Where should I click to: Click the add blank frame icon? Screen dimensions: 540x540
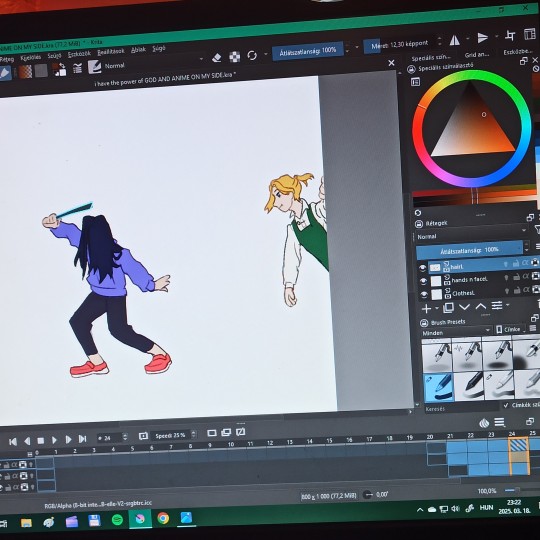click(212, 433)
